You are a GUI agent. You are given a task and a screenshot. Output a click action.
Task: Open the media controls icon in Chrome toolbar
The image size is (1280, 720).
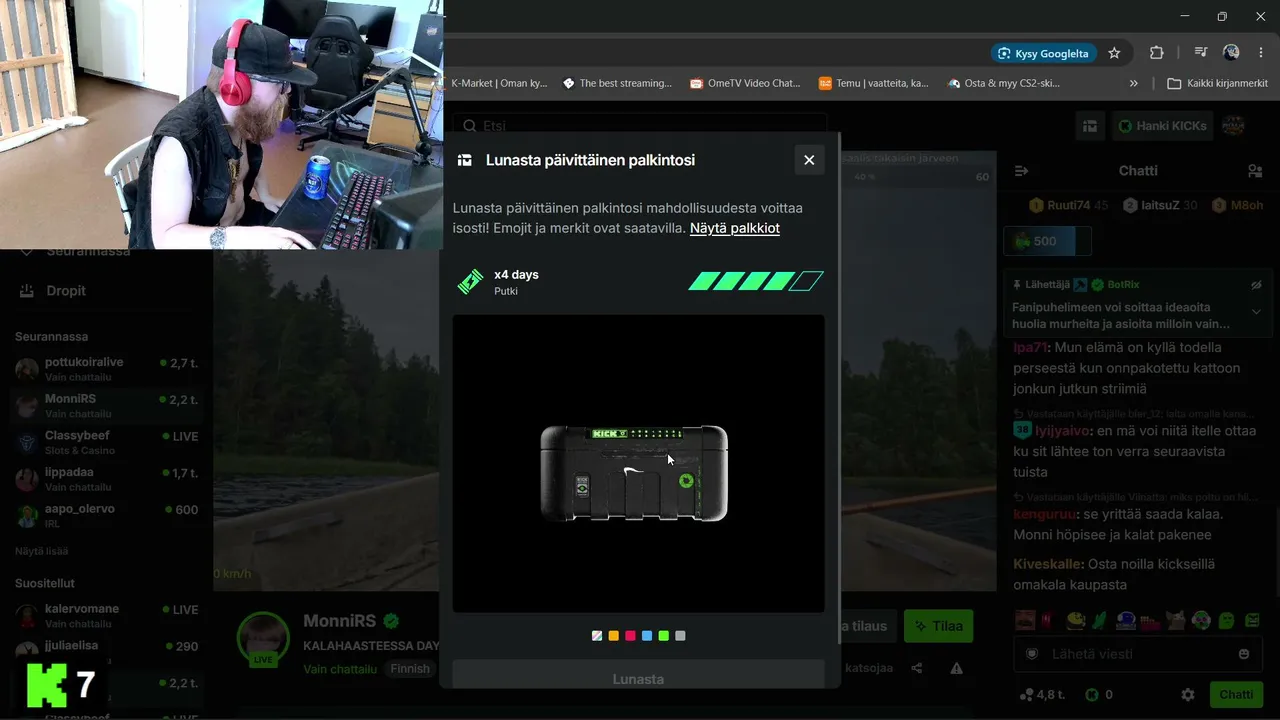(x=1201, y=53)
